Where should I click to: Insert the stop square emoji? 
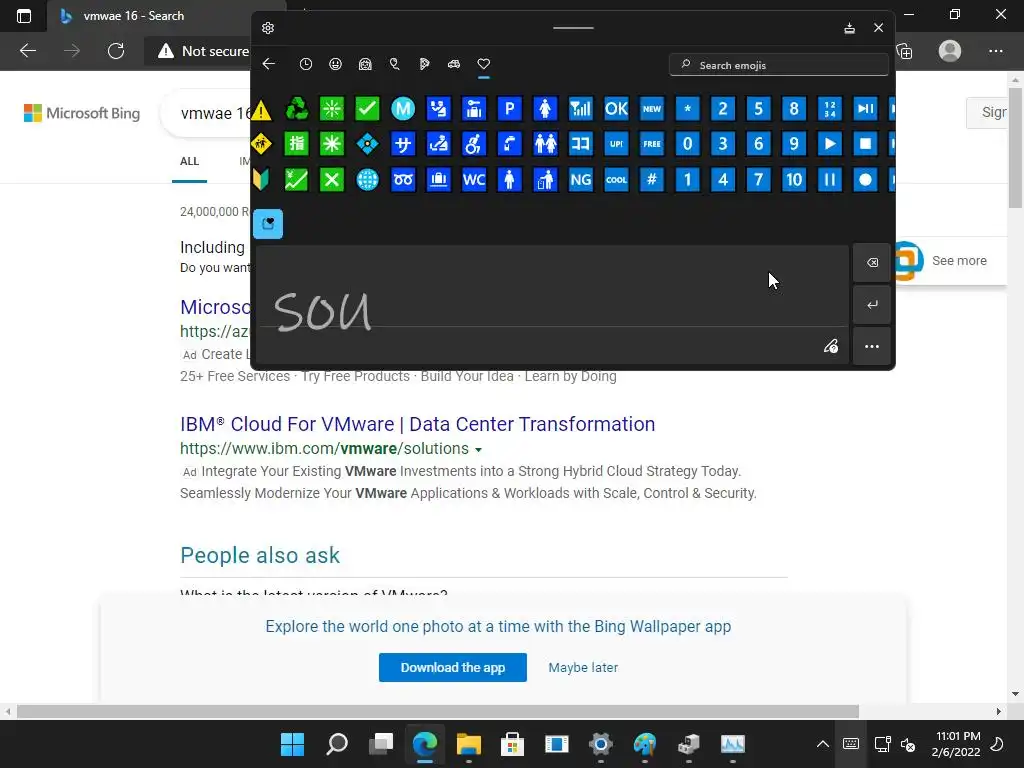(865, 144)
